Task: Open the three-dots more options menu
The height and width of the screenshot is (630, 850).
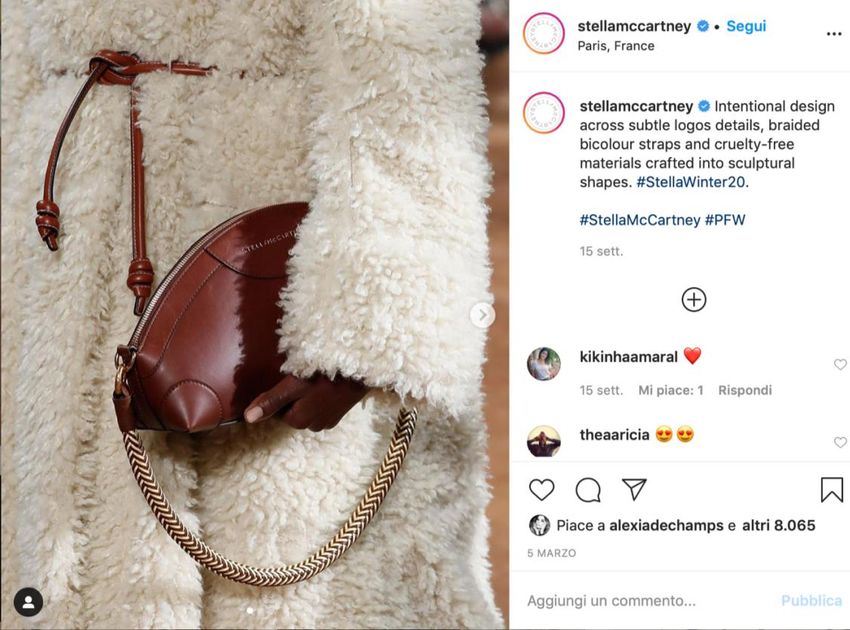Action: [834, 34]
